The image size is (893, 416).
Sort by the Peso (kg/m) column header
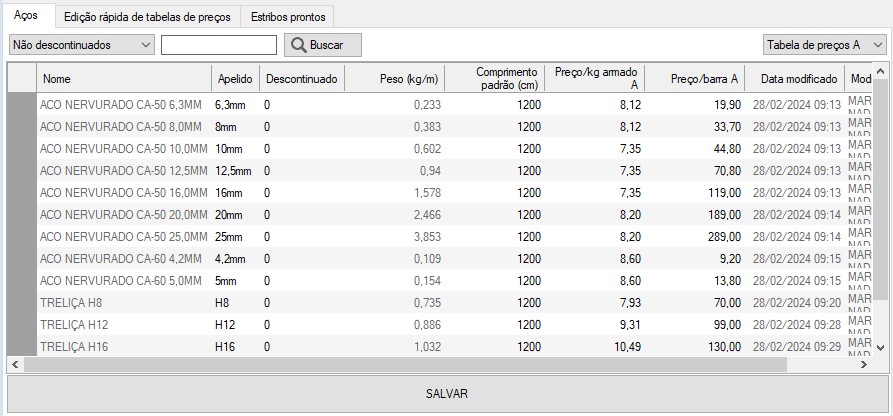click(394, 78)
